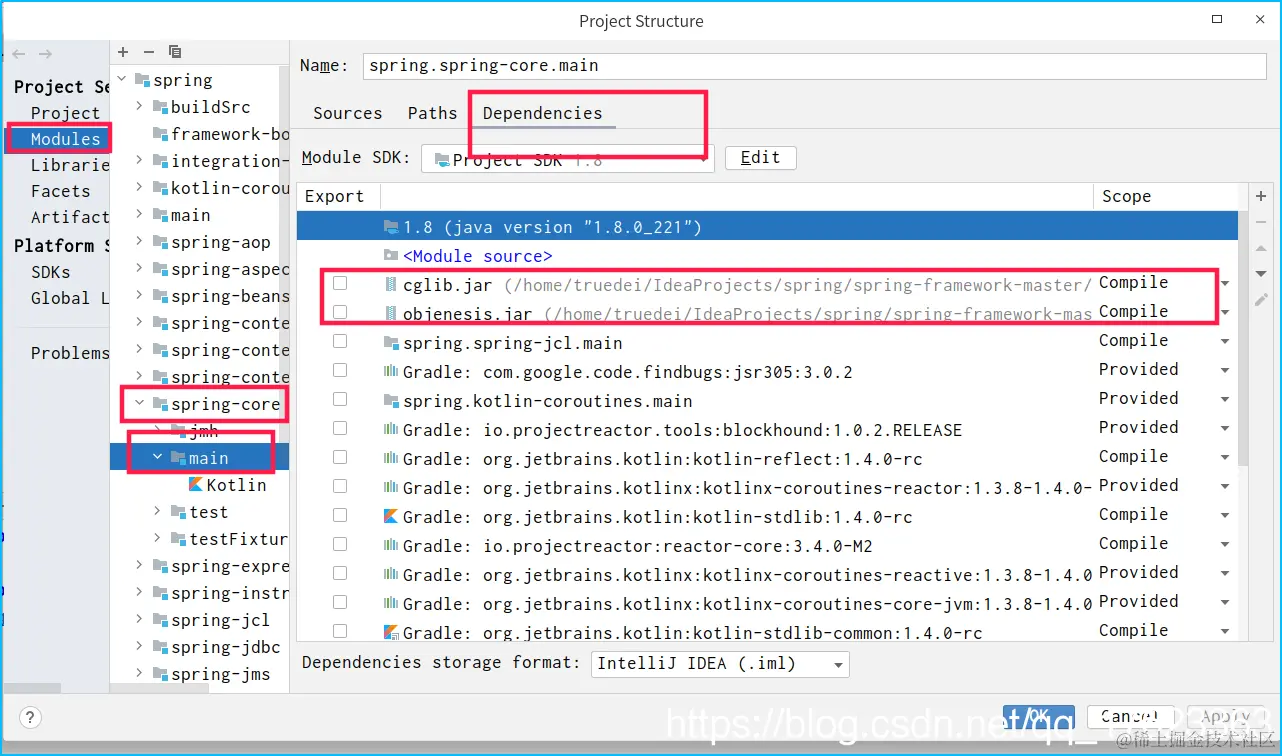
Task: Click the cglib.jar archive icon
Action: [x=391, y=285]
